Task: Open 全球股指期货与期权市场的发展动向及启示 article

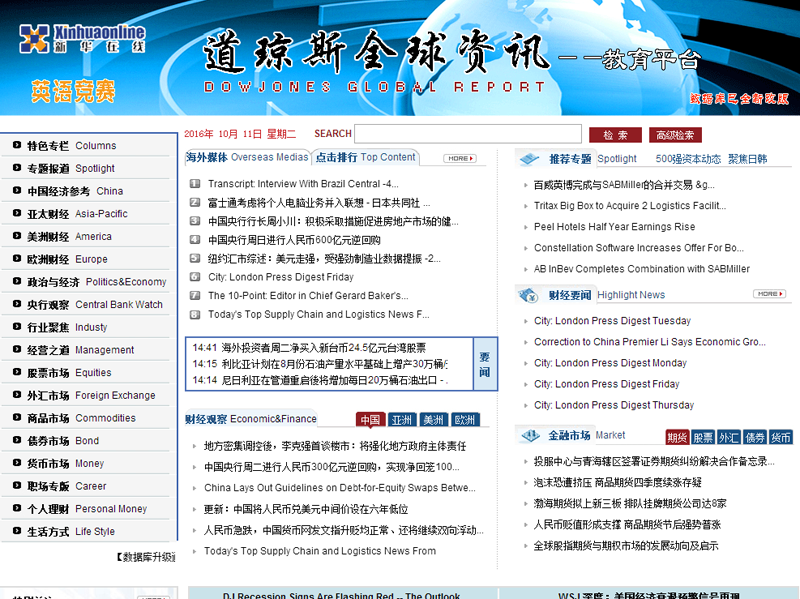Action: (626, 546)
